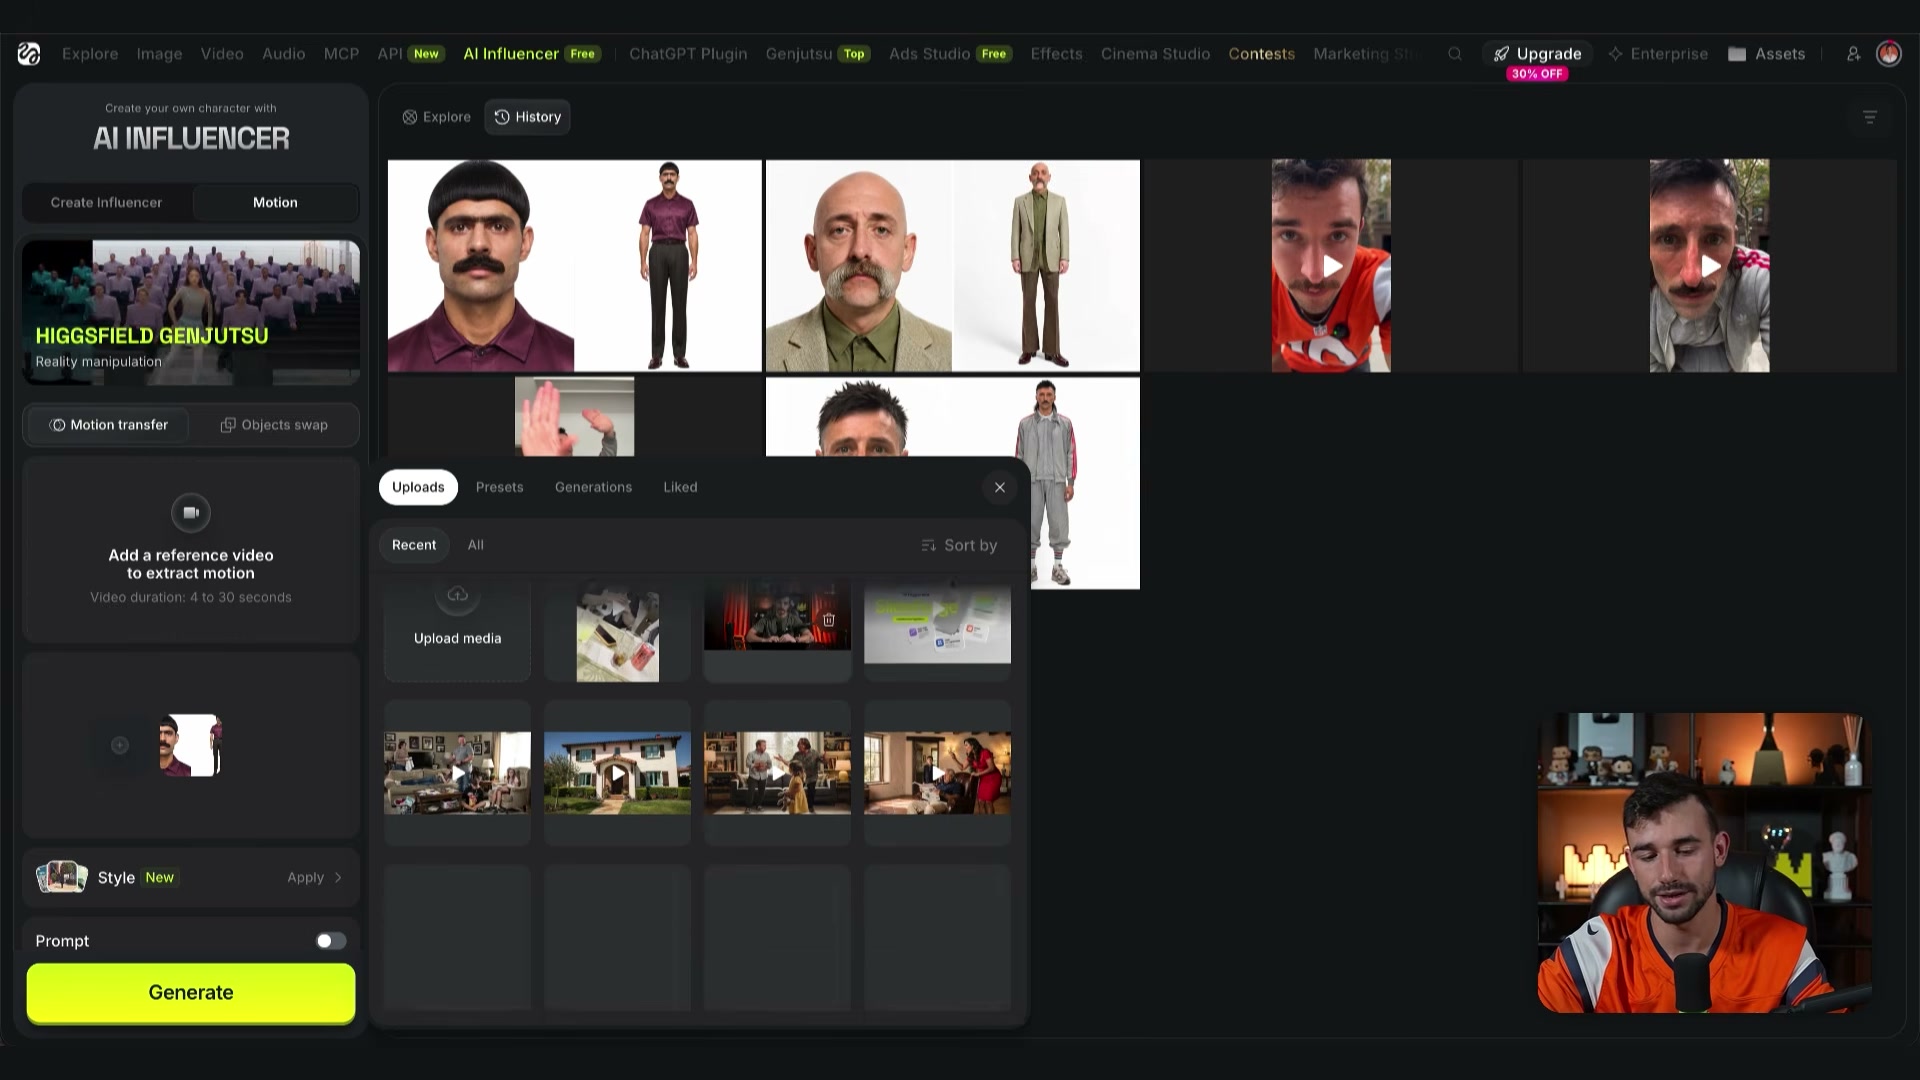Open the Liked tab in picker
Image resolution: width=1920 pixels, height=1080 pixels.
pyautogui.click(x=680, y=487)
